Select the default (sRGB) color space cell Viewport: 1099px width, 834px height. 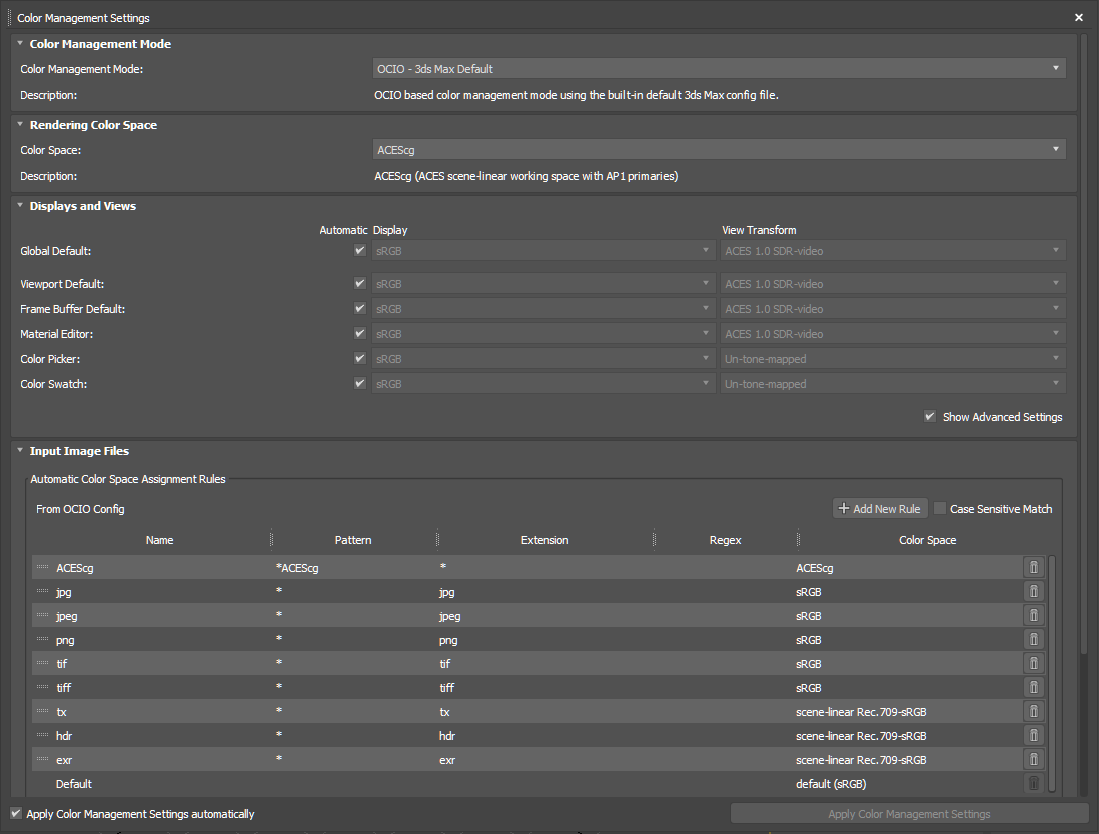[831, 784]
